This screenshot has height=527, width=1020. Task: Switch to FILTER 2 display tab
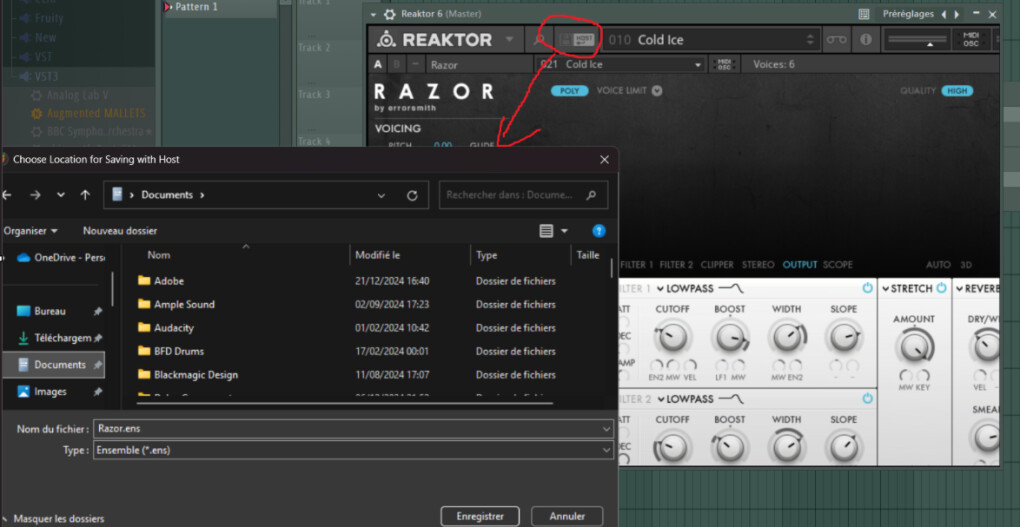[676, 265]
